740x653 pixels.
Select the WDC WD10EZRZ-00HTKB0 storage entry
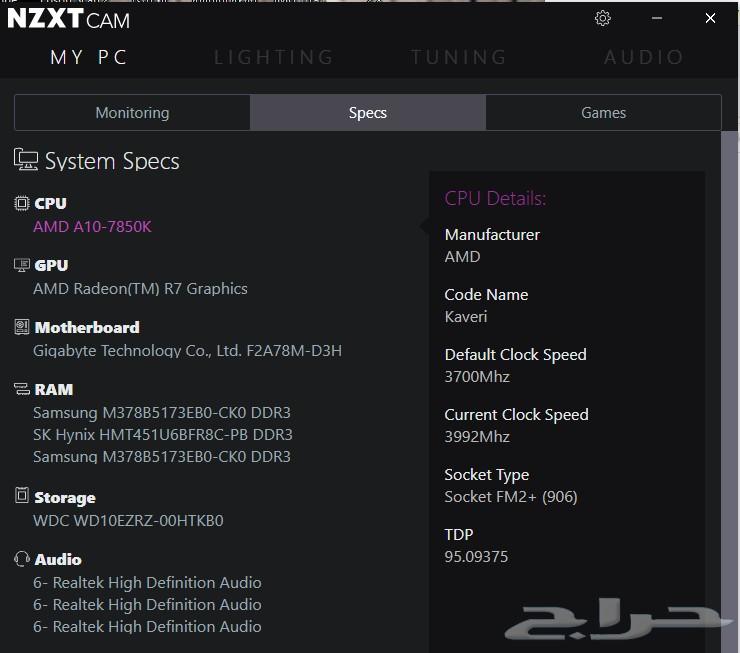pyautogui.click(x=128, y=520)
